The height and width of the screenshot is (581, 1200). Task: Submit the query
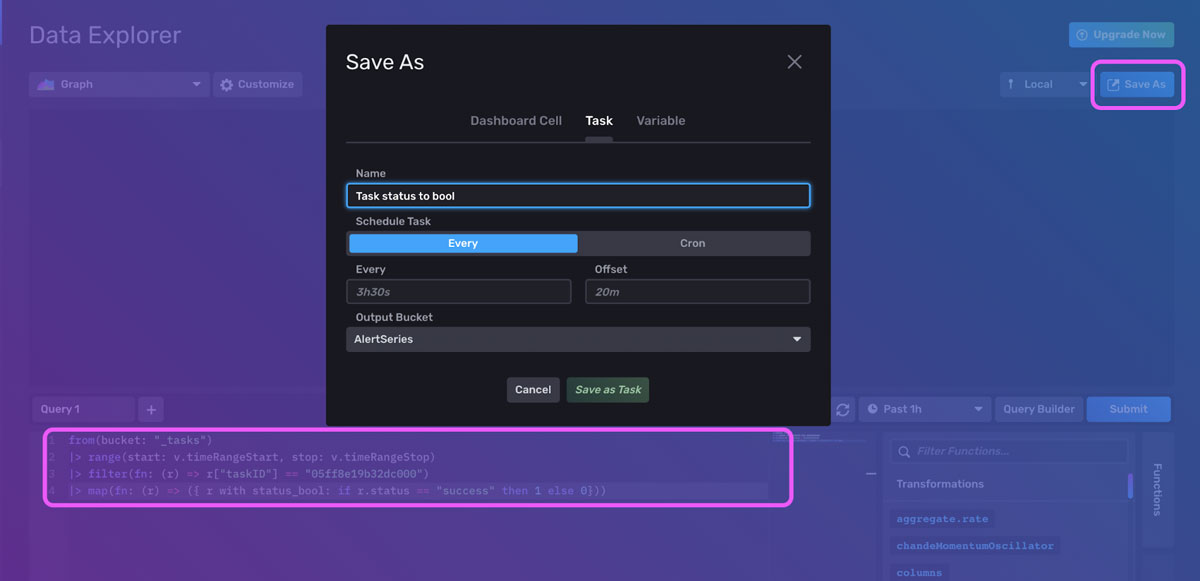(x=1128, y=409)
